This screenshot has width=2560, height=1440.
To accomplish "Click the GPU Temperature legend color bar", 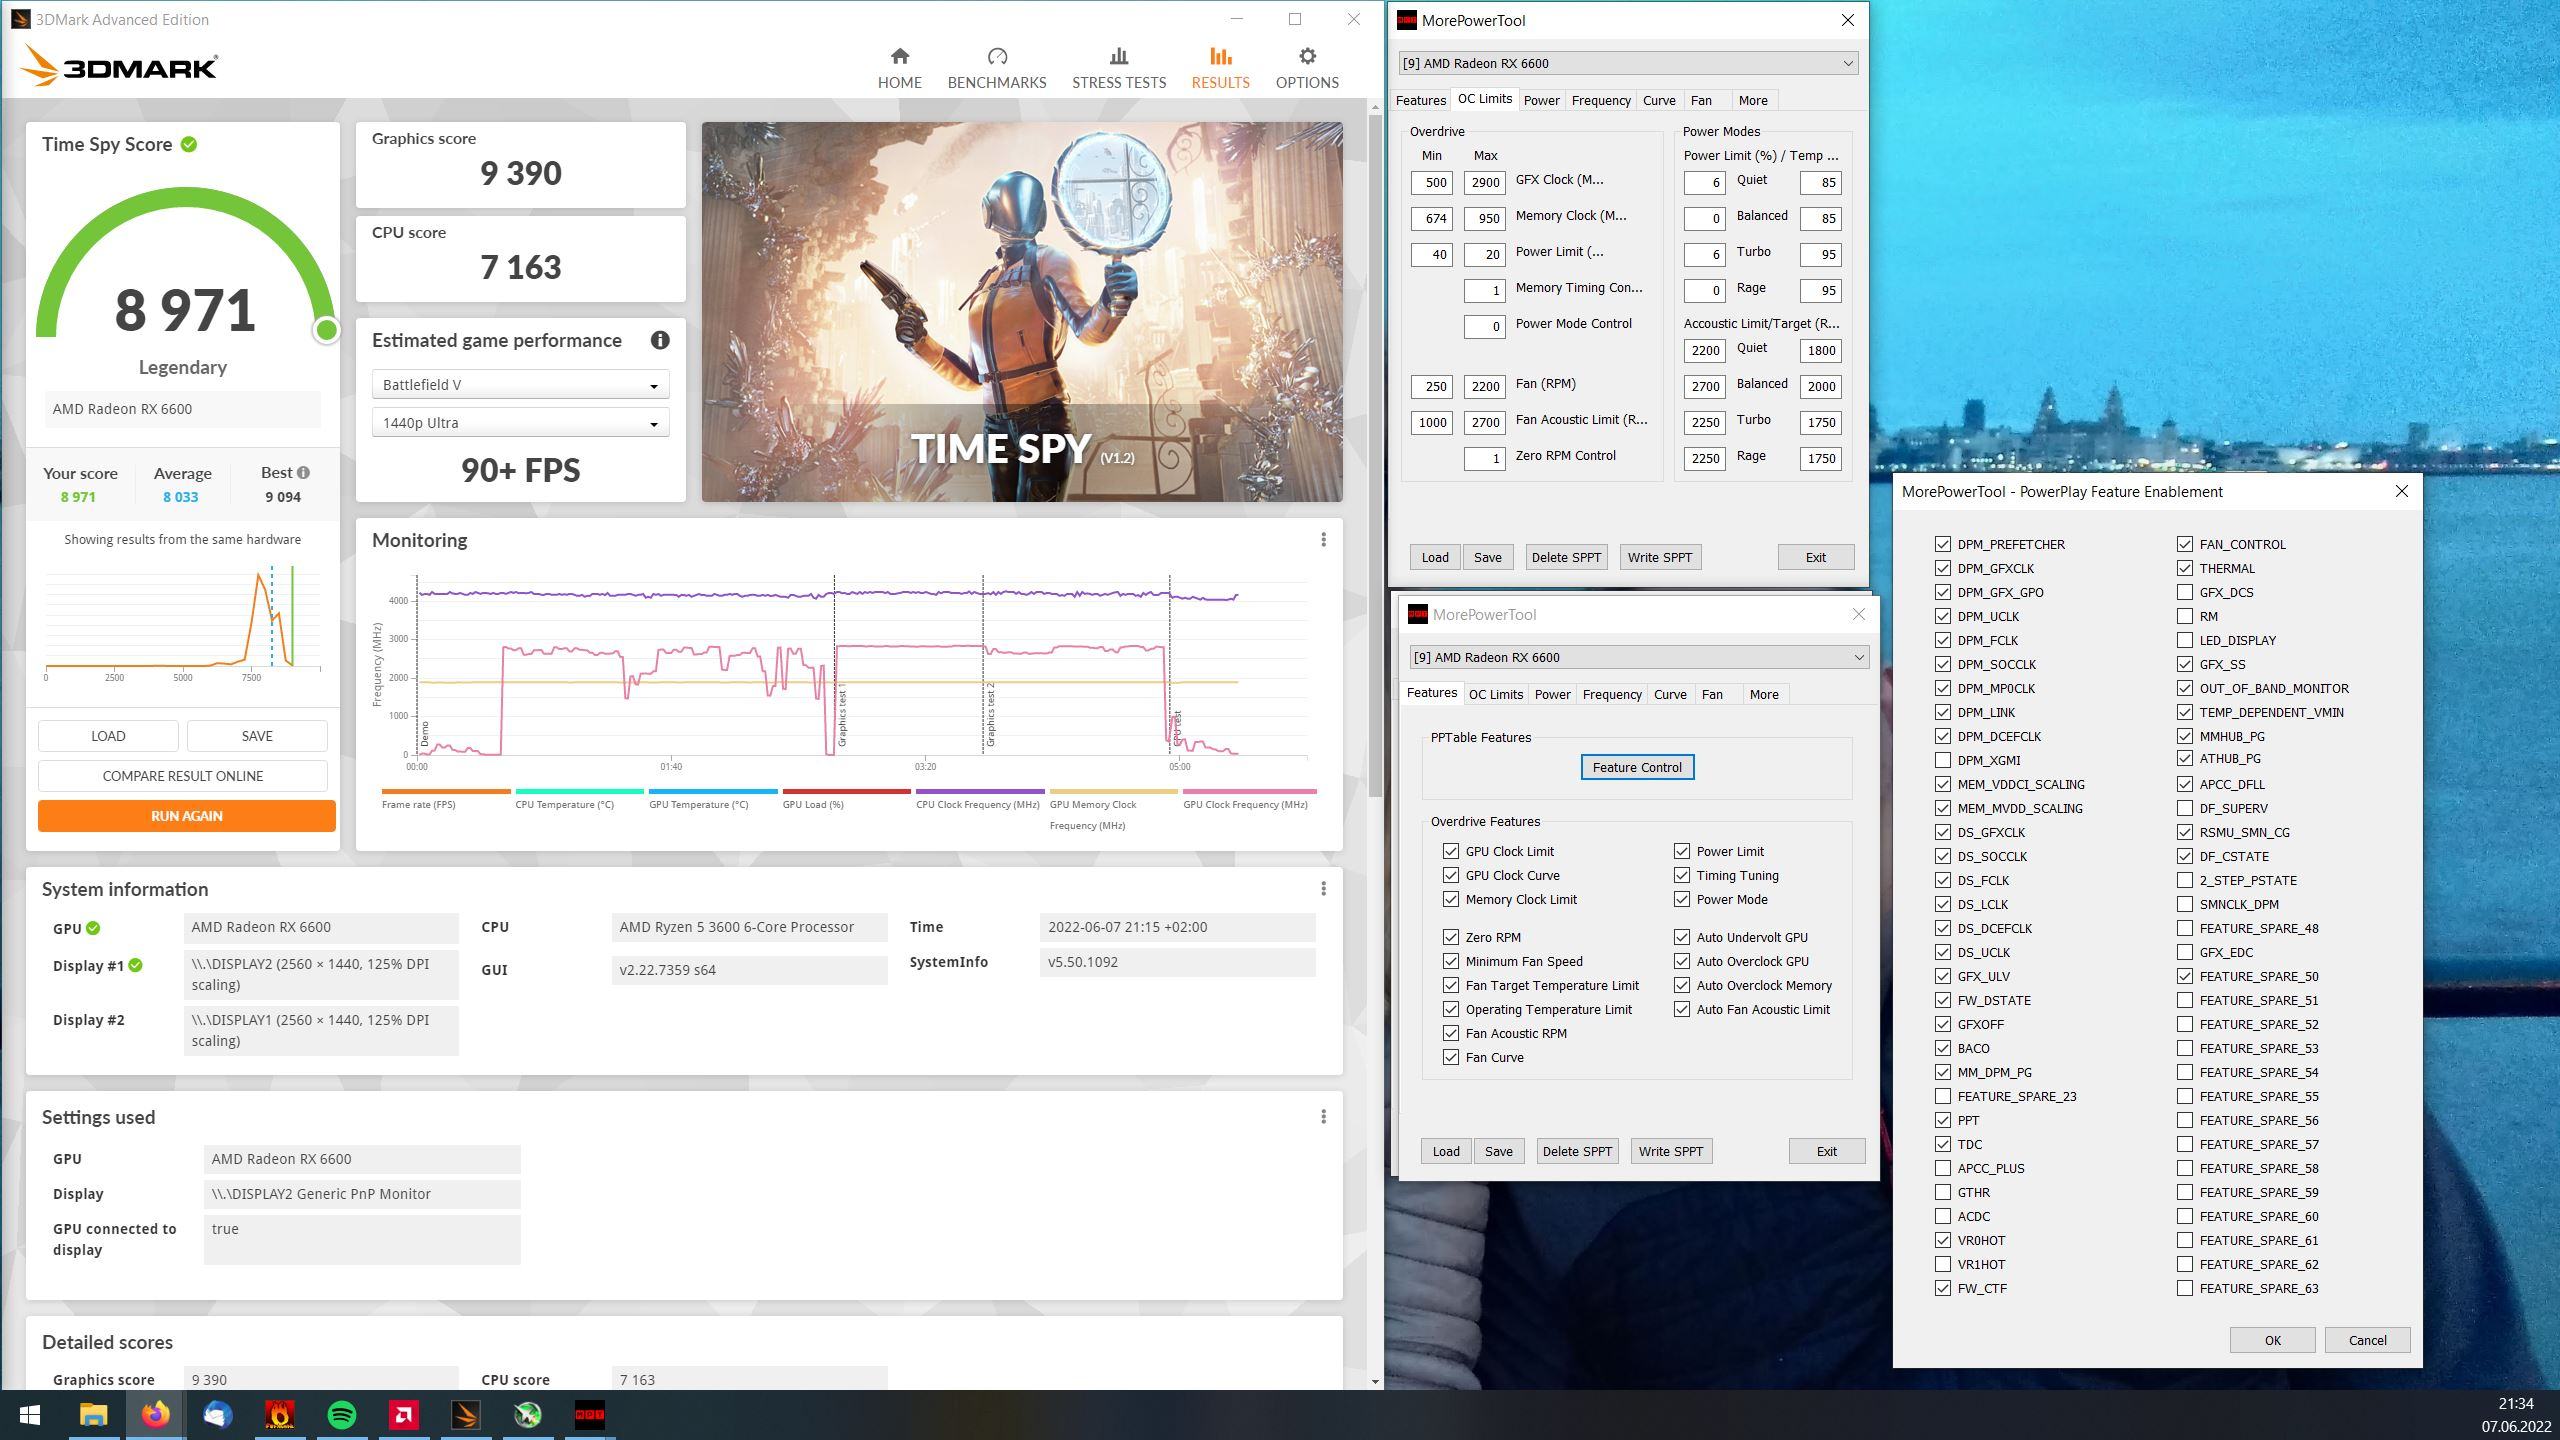I will 713,791.
